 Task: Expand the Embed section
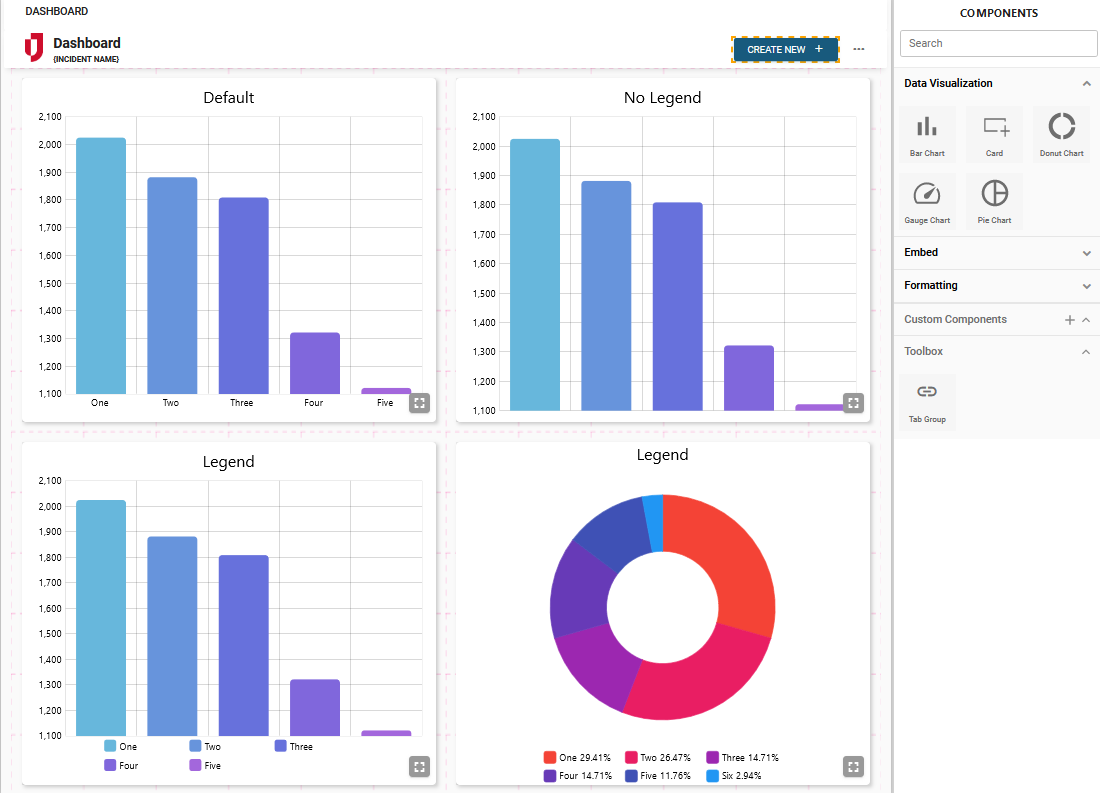pyautogui.click(x=1086, y=253)
